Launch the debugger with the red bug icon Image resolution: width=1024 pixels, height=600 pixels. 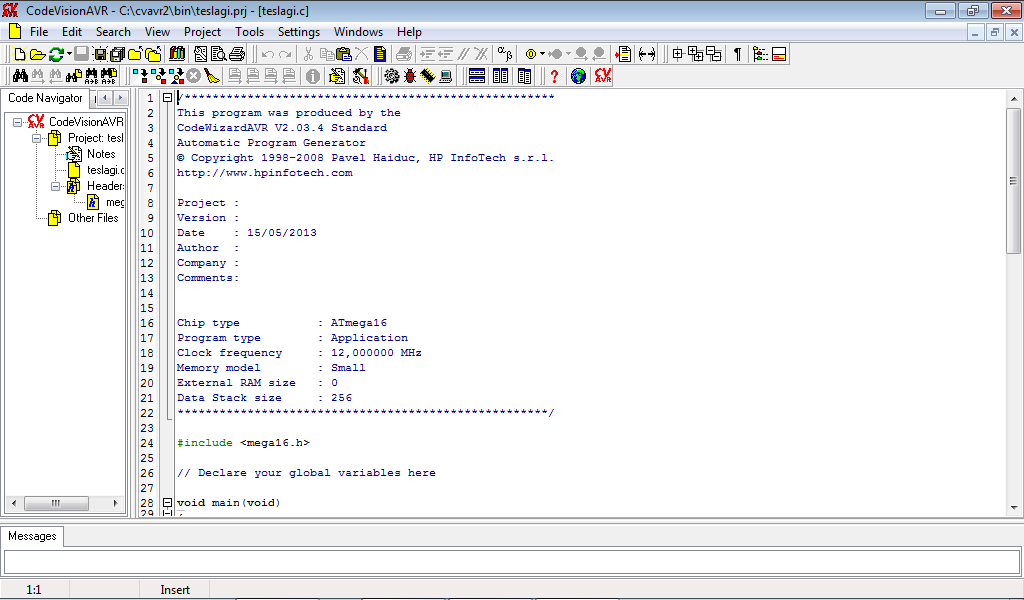click(409, 76)
